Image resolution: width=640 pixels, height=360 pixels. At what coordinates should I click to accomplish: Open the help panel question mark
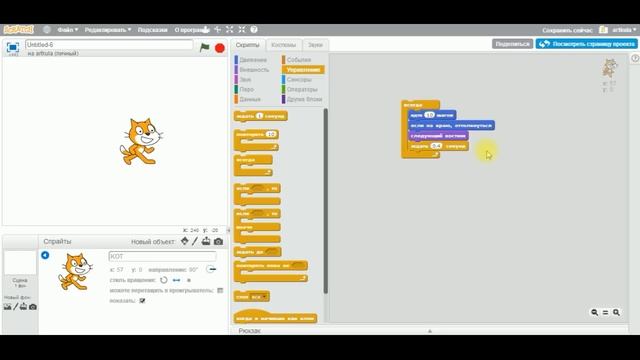click(635, 58)
